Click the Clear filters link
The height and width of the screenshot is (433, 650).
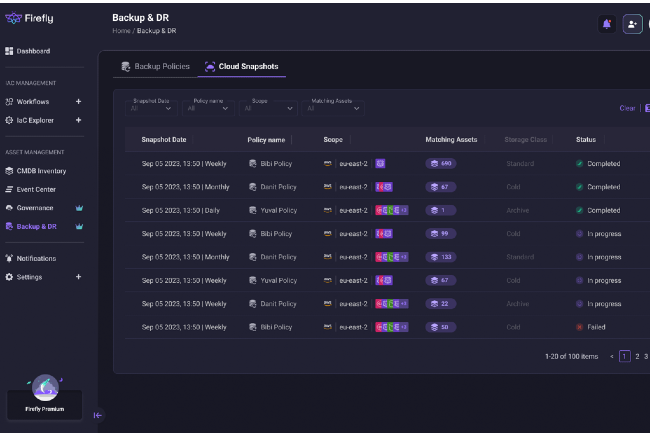(x=627, y=108)
